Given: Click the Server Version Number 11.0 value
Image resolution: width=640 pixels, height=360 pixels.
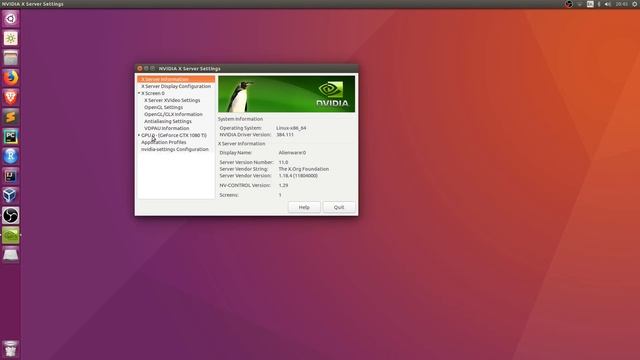Looking at the screenshot, I should point(283,162).
